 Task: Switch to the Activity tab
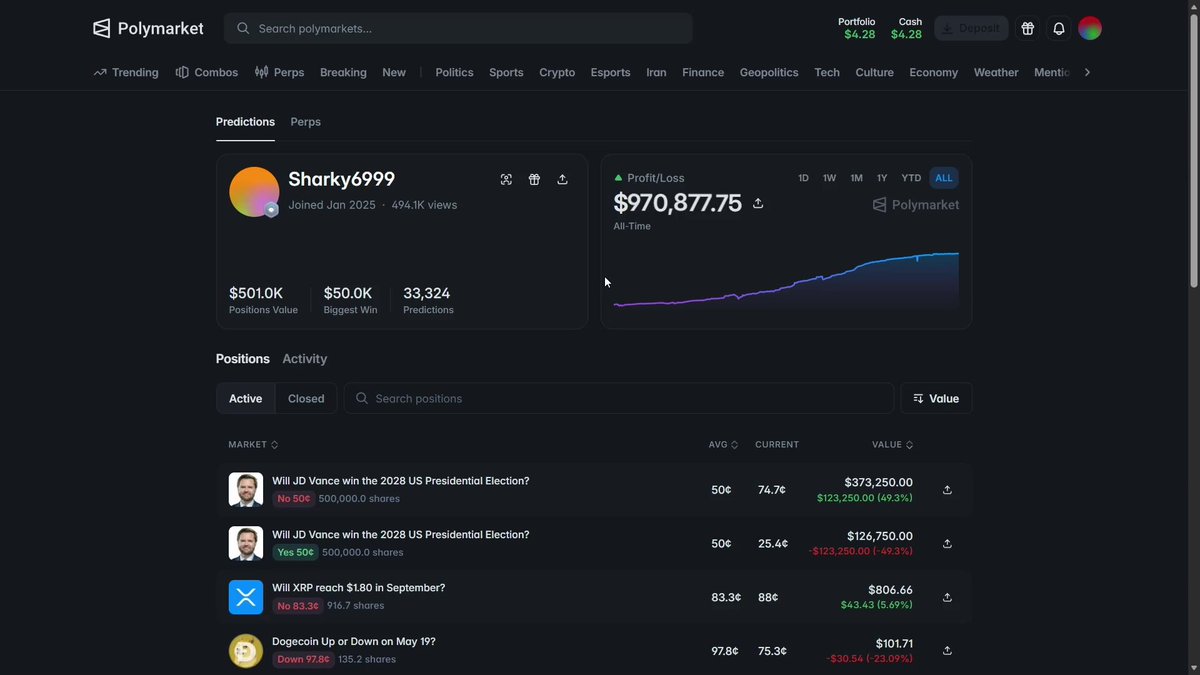point(305,359)
